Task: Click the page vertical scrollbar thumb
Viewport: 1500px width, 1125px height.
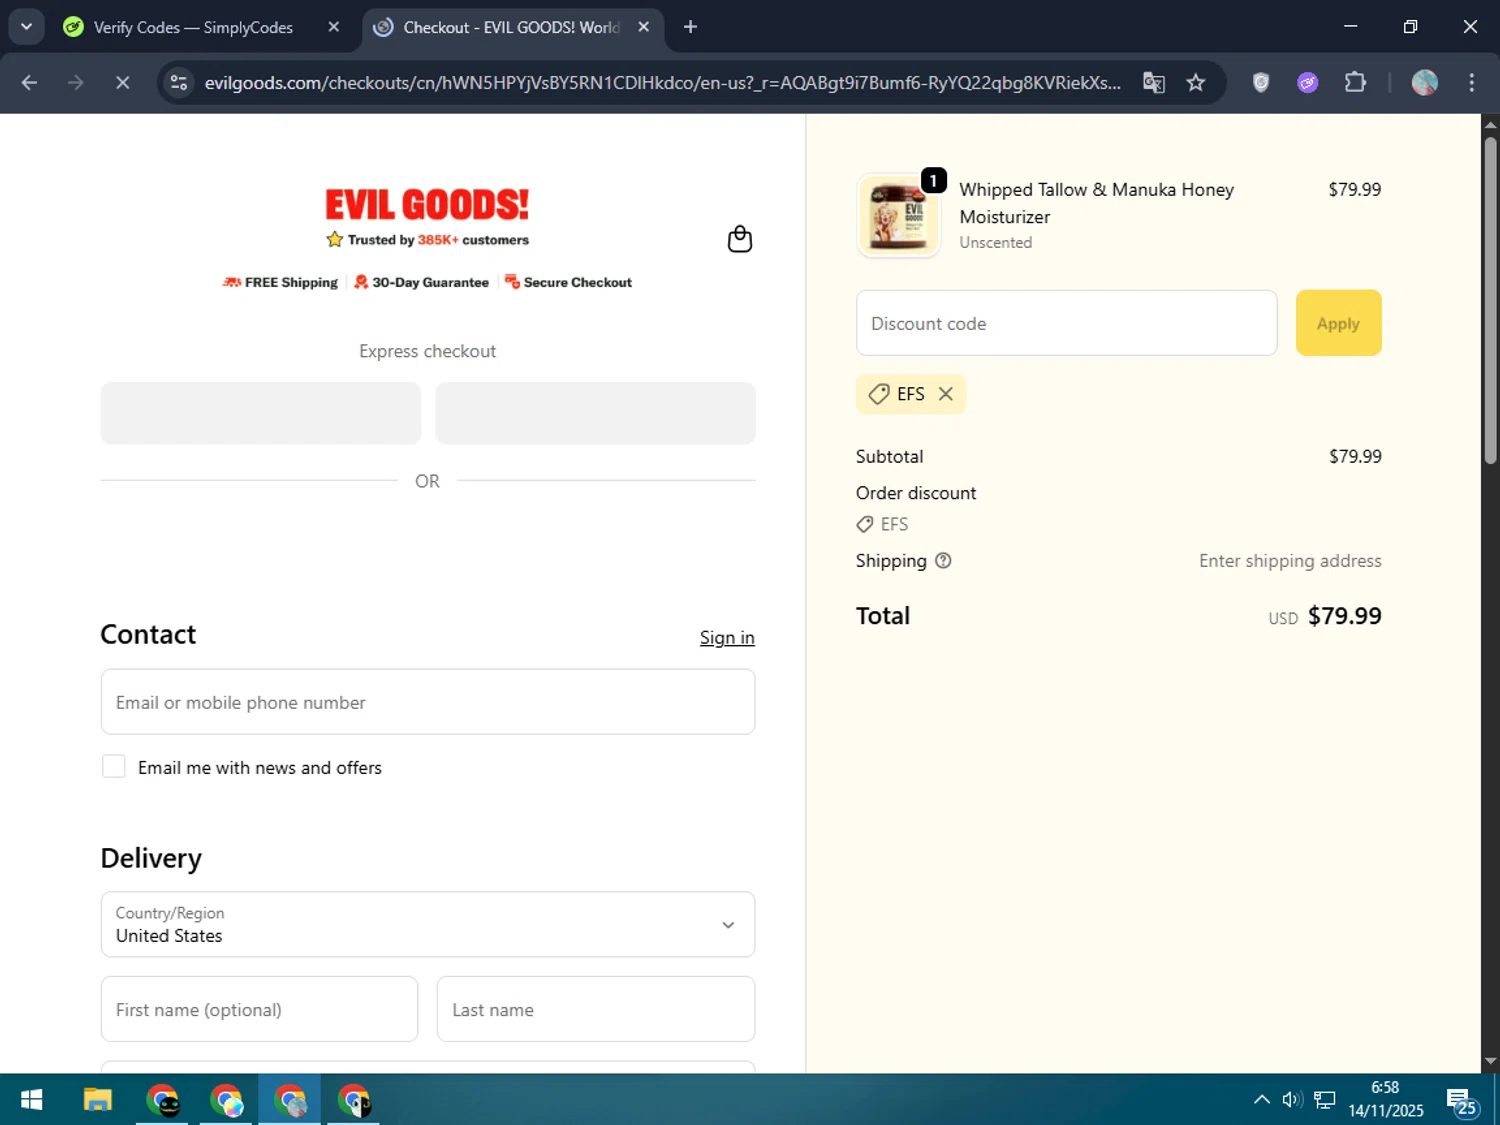Action: click(x=1490, y=300)
